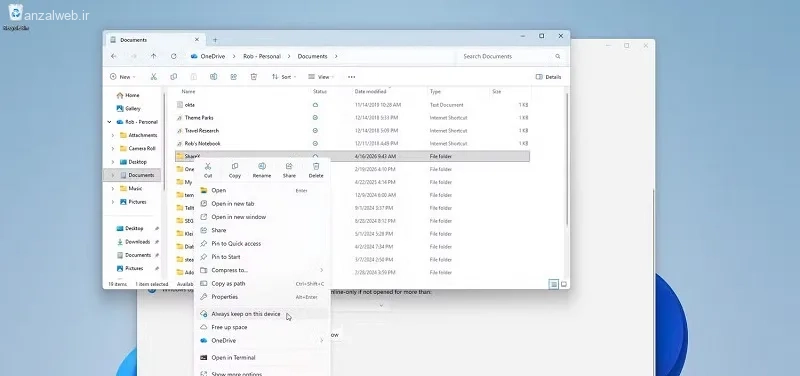Select Pin to Start
Viewport: 800px width, 376px height.
pos(262,257)
